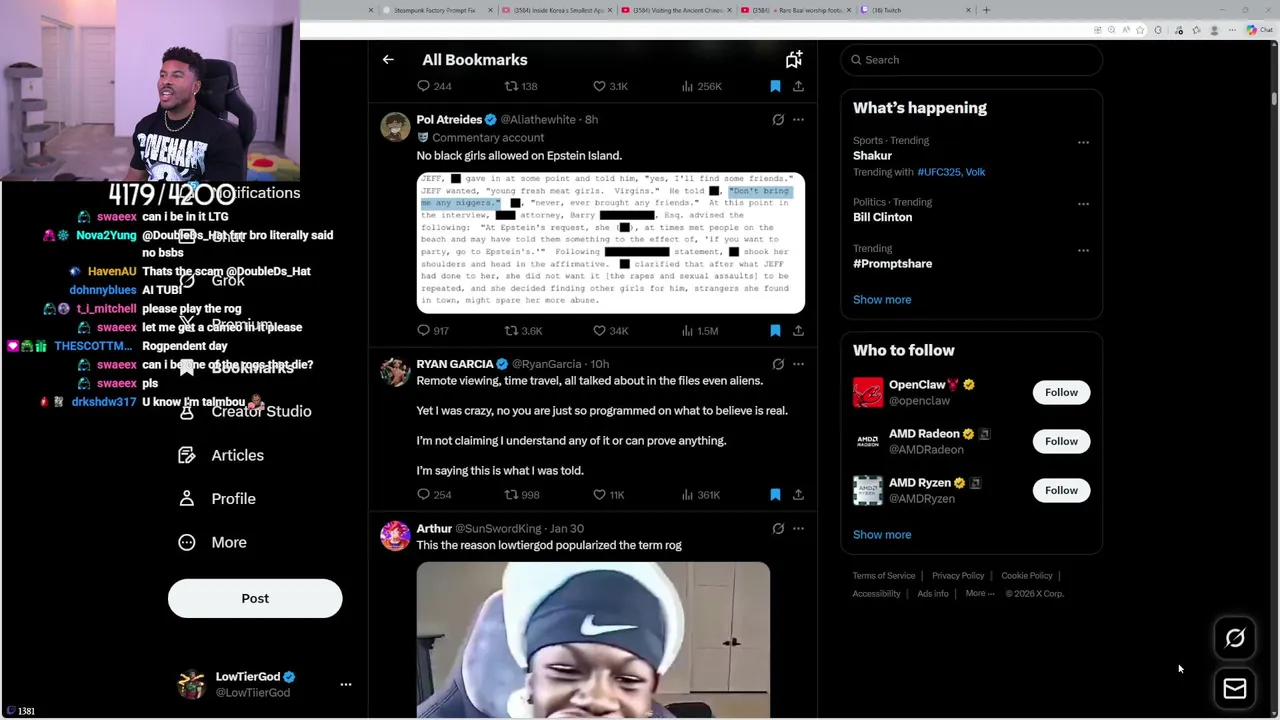Open Bill Clinton trending topic
Viewport: 1280px width, 720px height.
point(882,217)
